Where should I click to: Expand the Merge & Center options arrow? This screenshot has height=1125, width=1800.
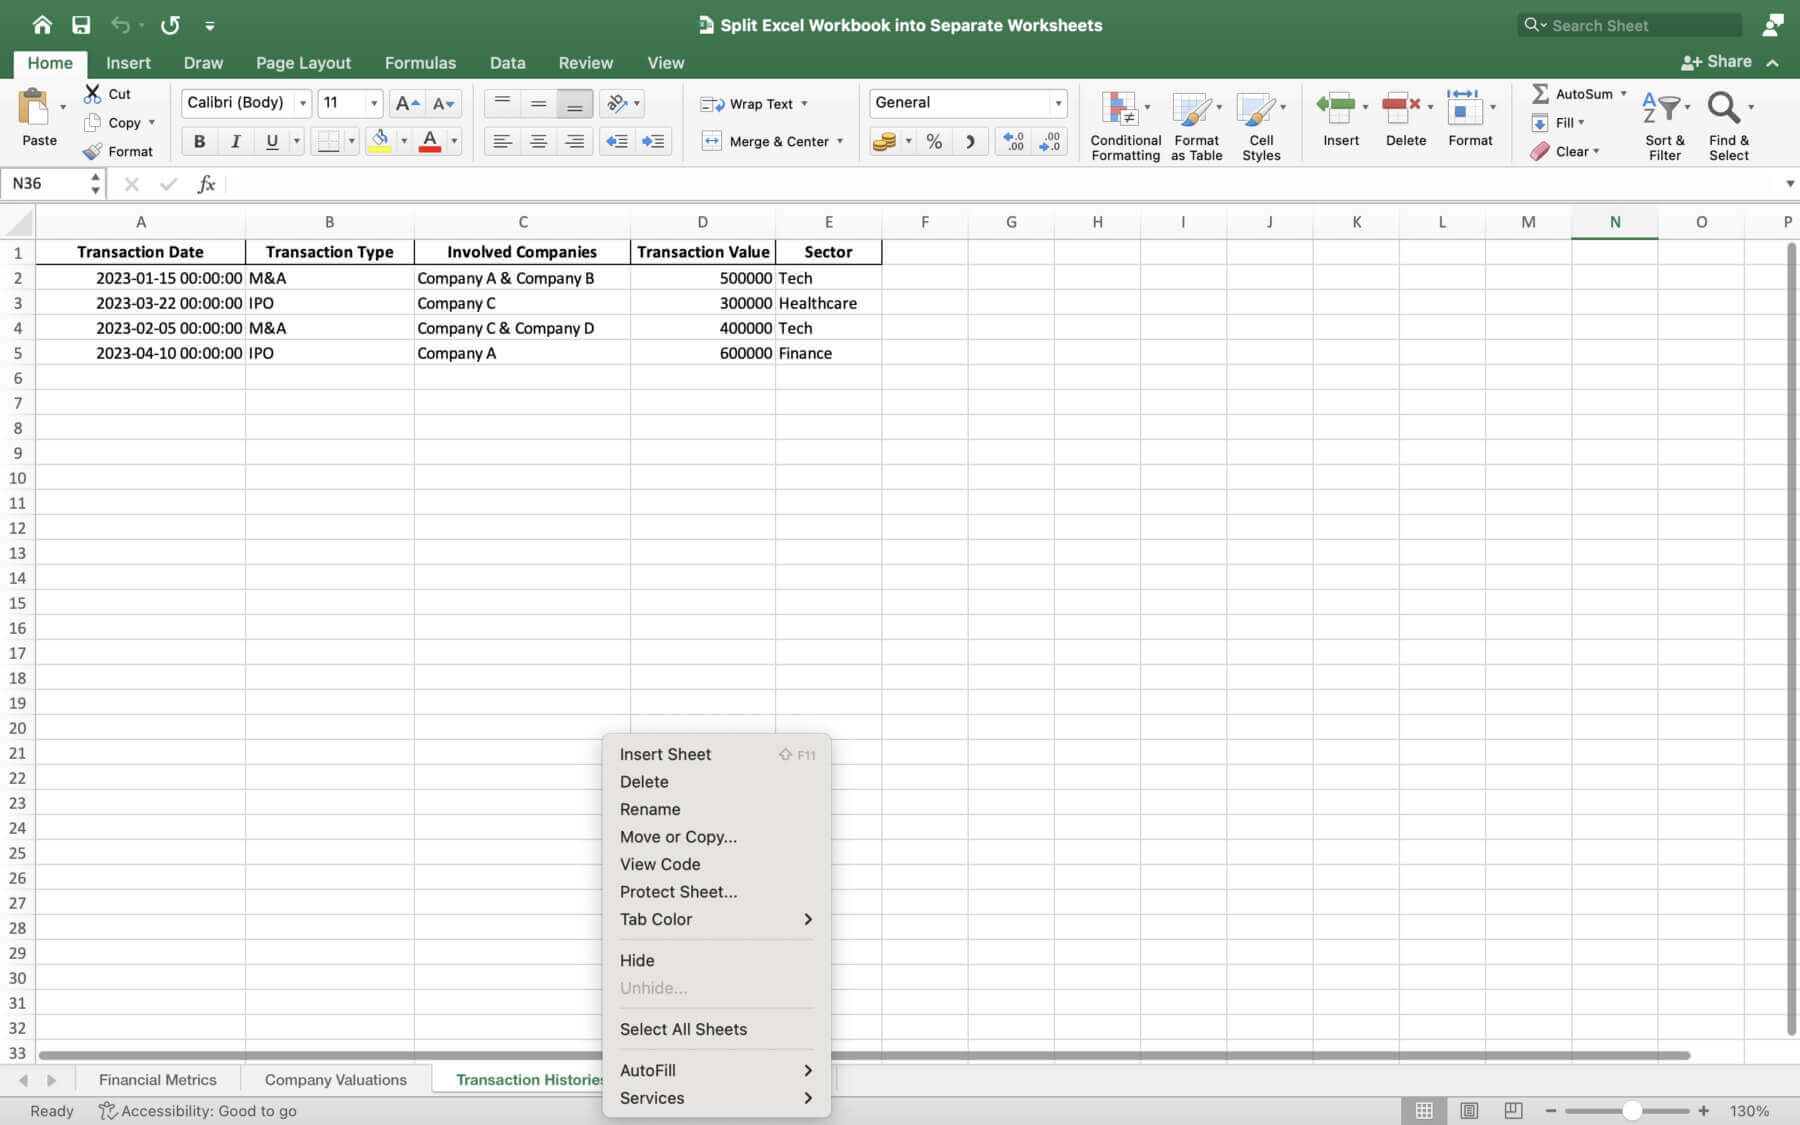(840, 141)
